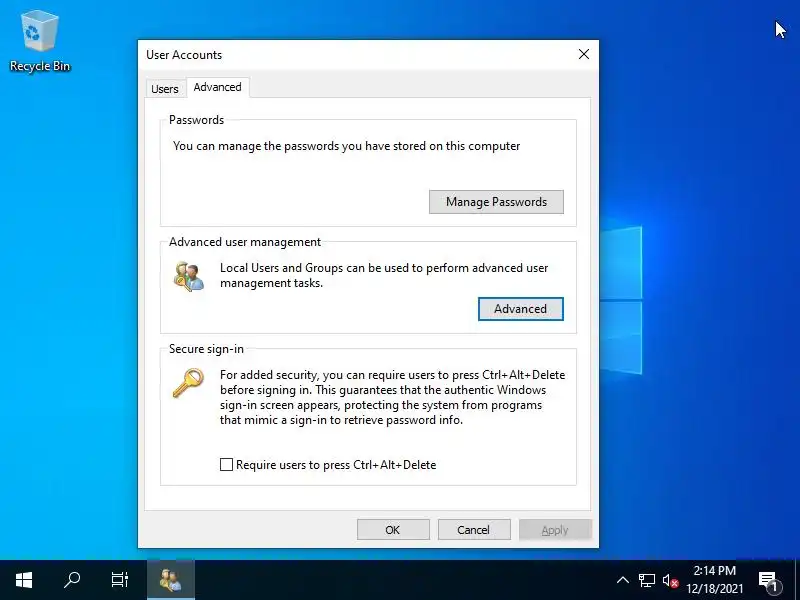Select User Accounts taskbar app icon
800x600 pixels.
(171, 580)
